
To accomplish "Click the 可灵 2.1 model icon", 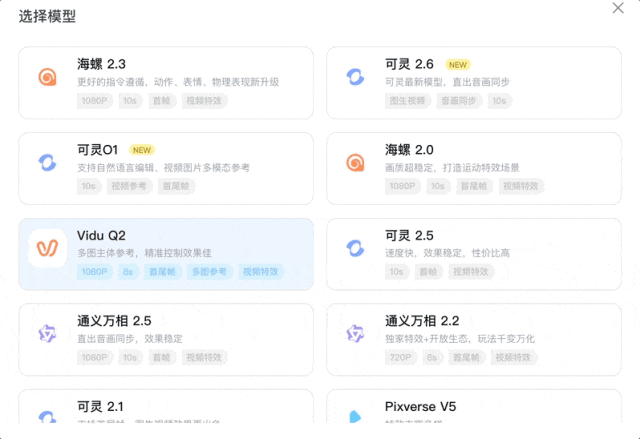I will point(47,417).
